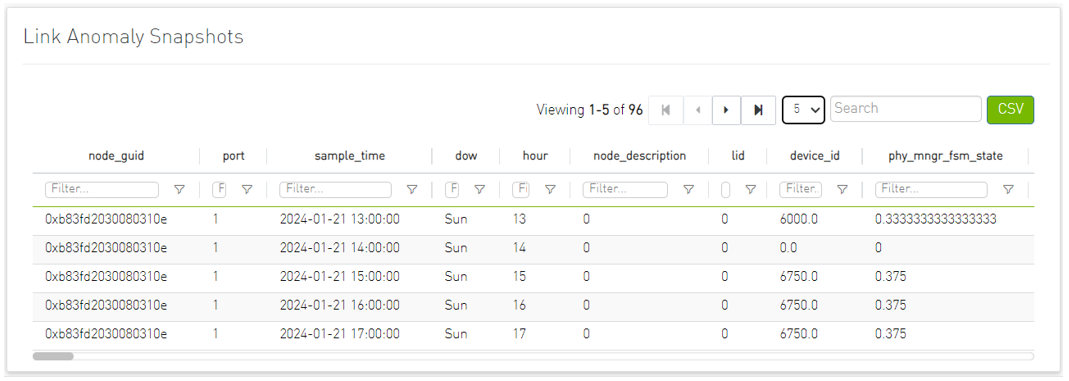This screenshot has width=1069, height=381.
Task: Click the node_description filter input
Action: click(x=625, y=189)
